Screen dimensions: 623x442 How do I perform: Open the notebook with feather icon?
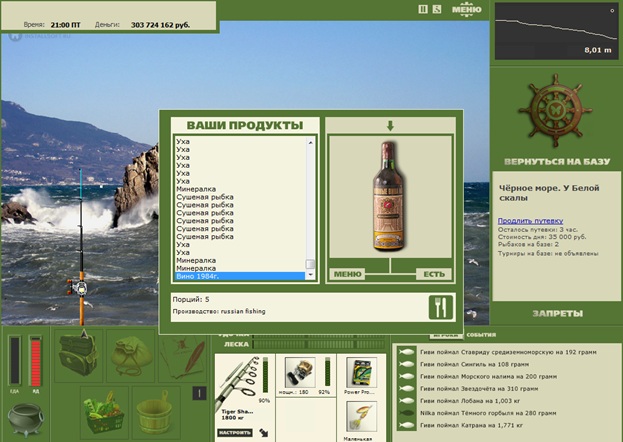point(182,356)
